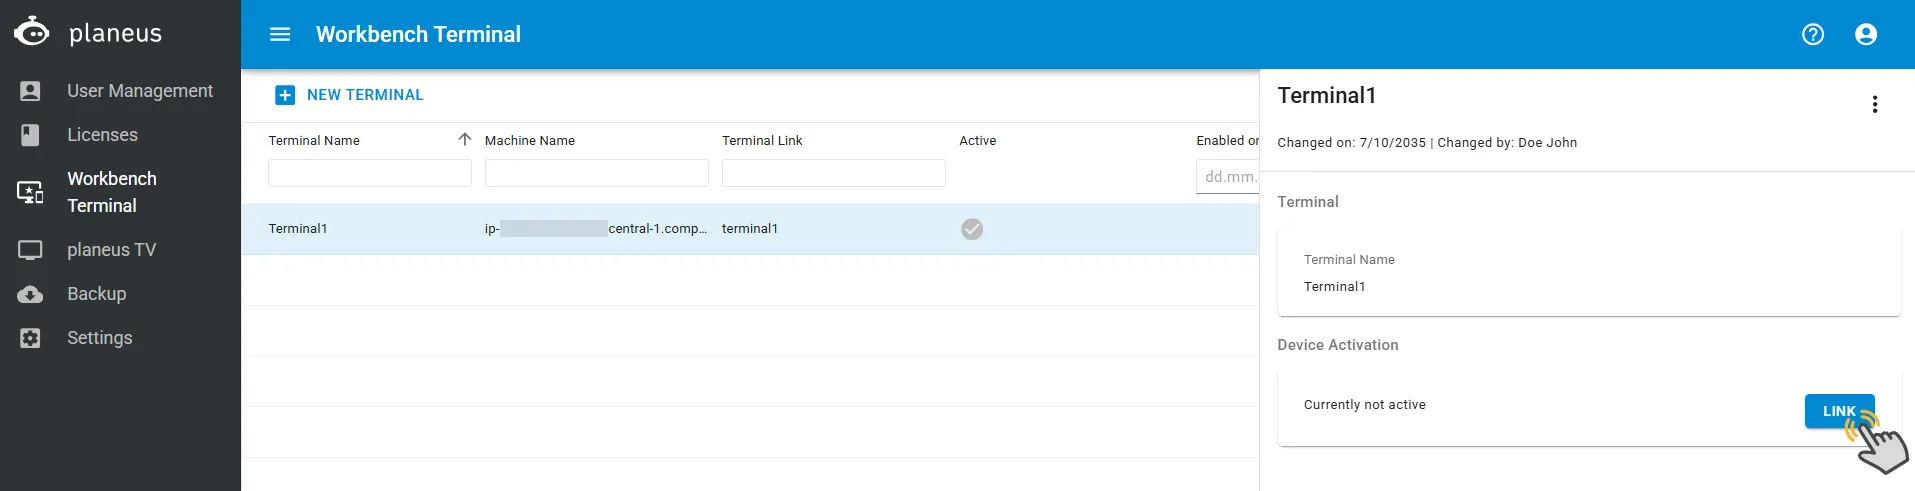The image size is (1915, 491).
Task: Click the plus icon for New Terminal
Action: (285, 95)
